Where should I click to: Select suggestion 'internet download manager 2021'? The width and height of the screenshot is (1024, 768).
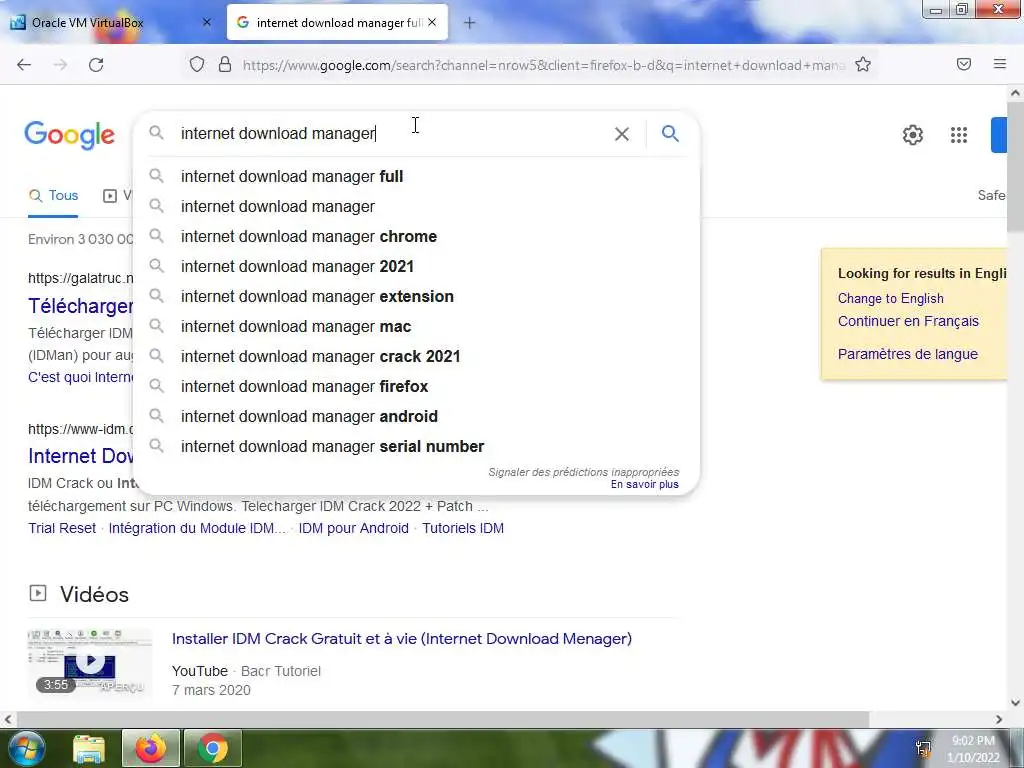417,266
